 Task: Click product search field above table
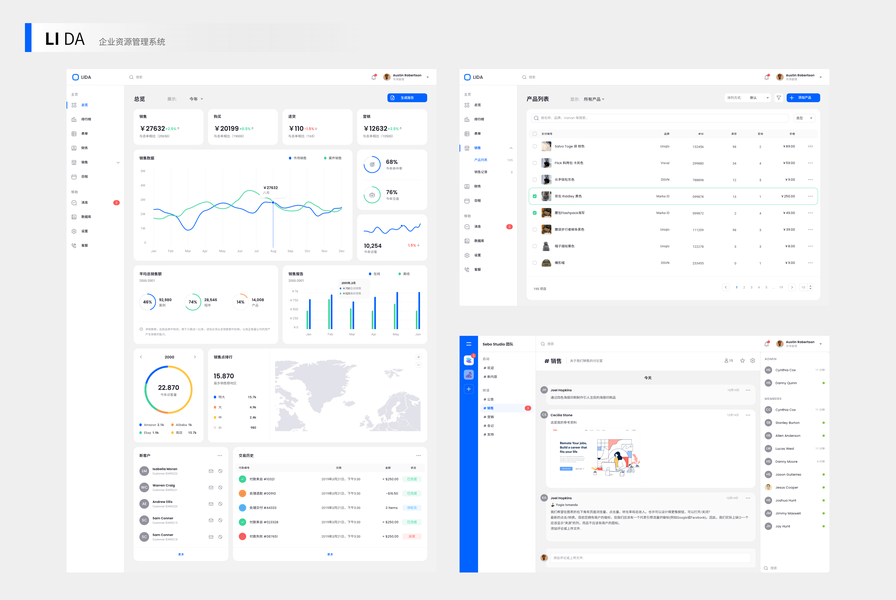click(x=660, y=118)
